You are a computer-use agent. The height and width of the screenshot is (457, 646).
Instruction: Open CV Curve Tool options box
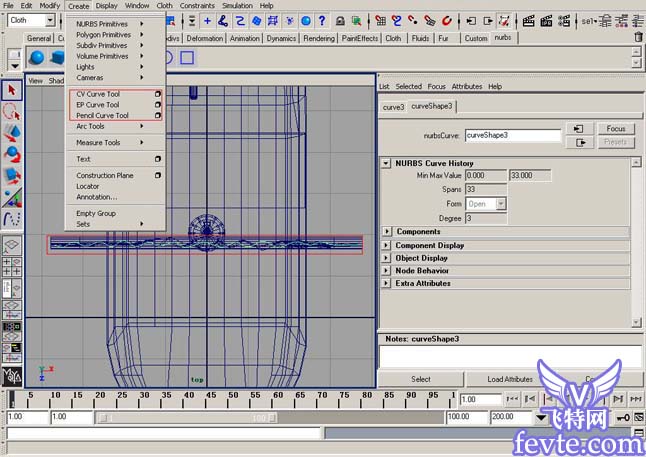click(x=157, y=94)
